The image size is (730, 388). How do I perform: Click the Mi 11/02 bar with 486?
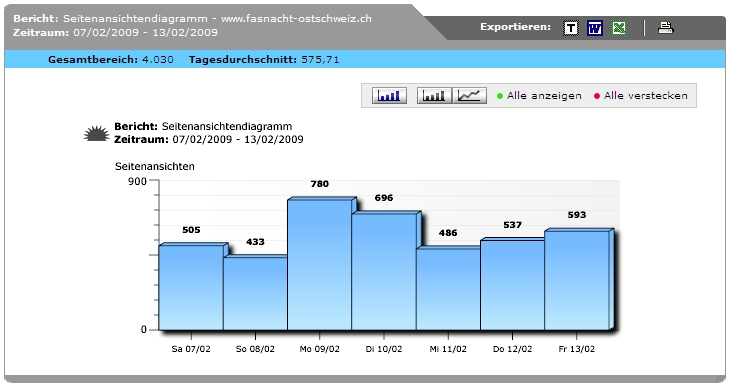coord(448,289)
